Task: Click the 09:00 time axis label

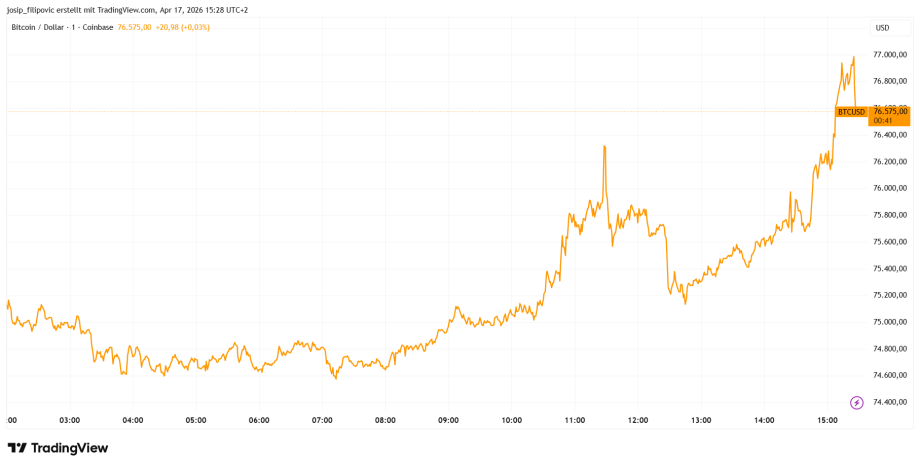Action: [448, 420]
